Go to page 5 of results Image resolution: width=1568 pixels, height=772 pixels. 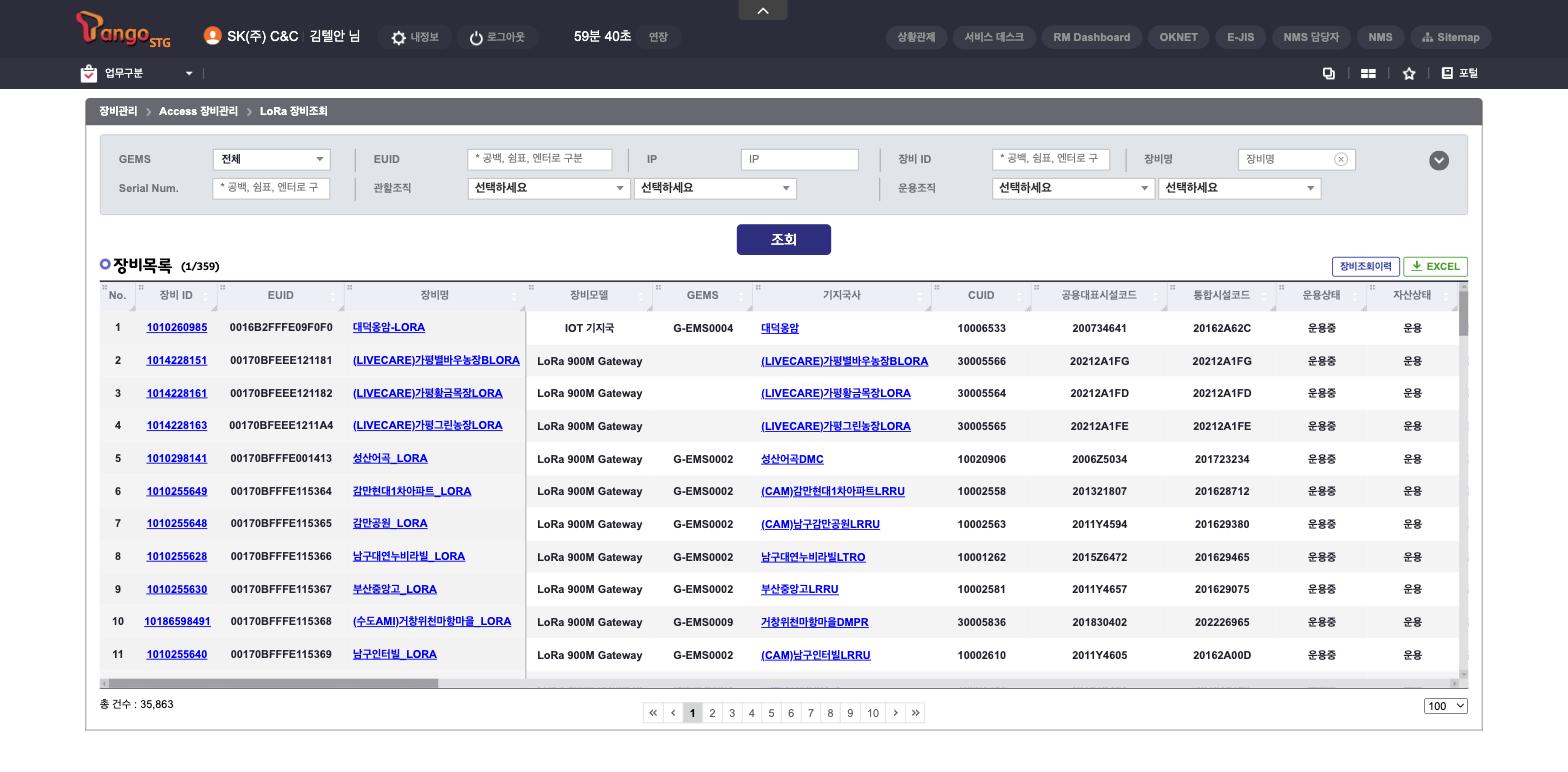(x=771, y=713)
